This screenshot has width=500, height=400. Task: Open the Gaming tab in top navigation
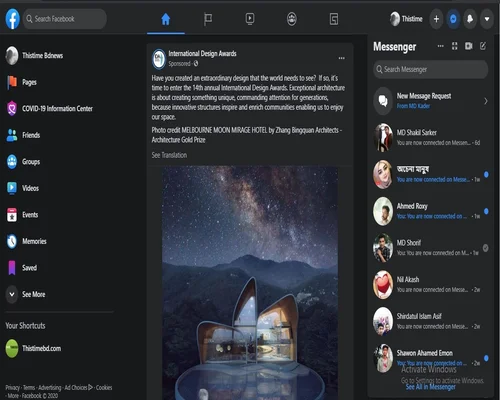point(334,19)
